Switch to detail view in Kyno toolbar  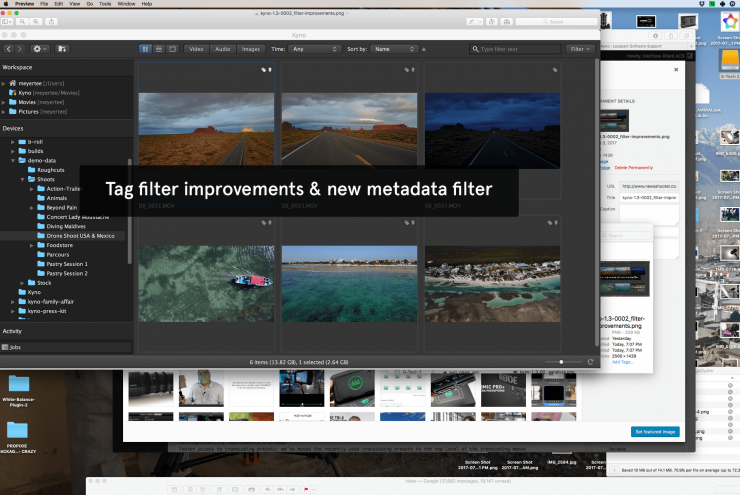click(172, 48)
